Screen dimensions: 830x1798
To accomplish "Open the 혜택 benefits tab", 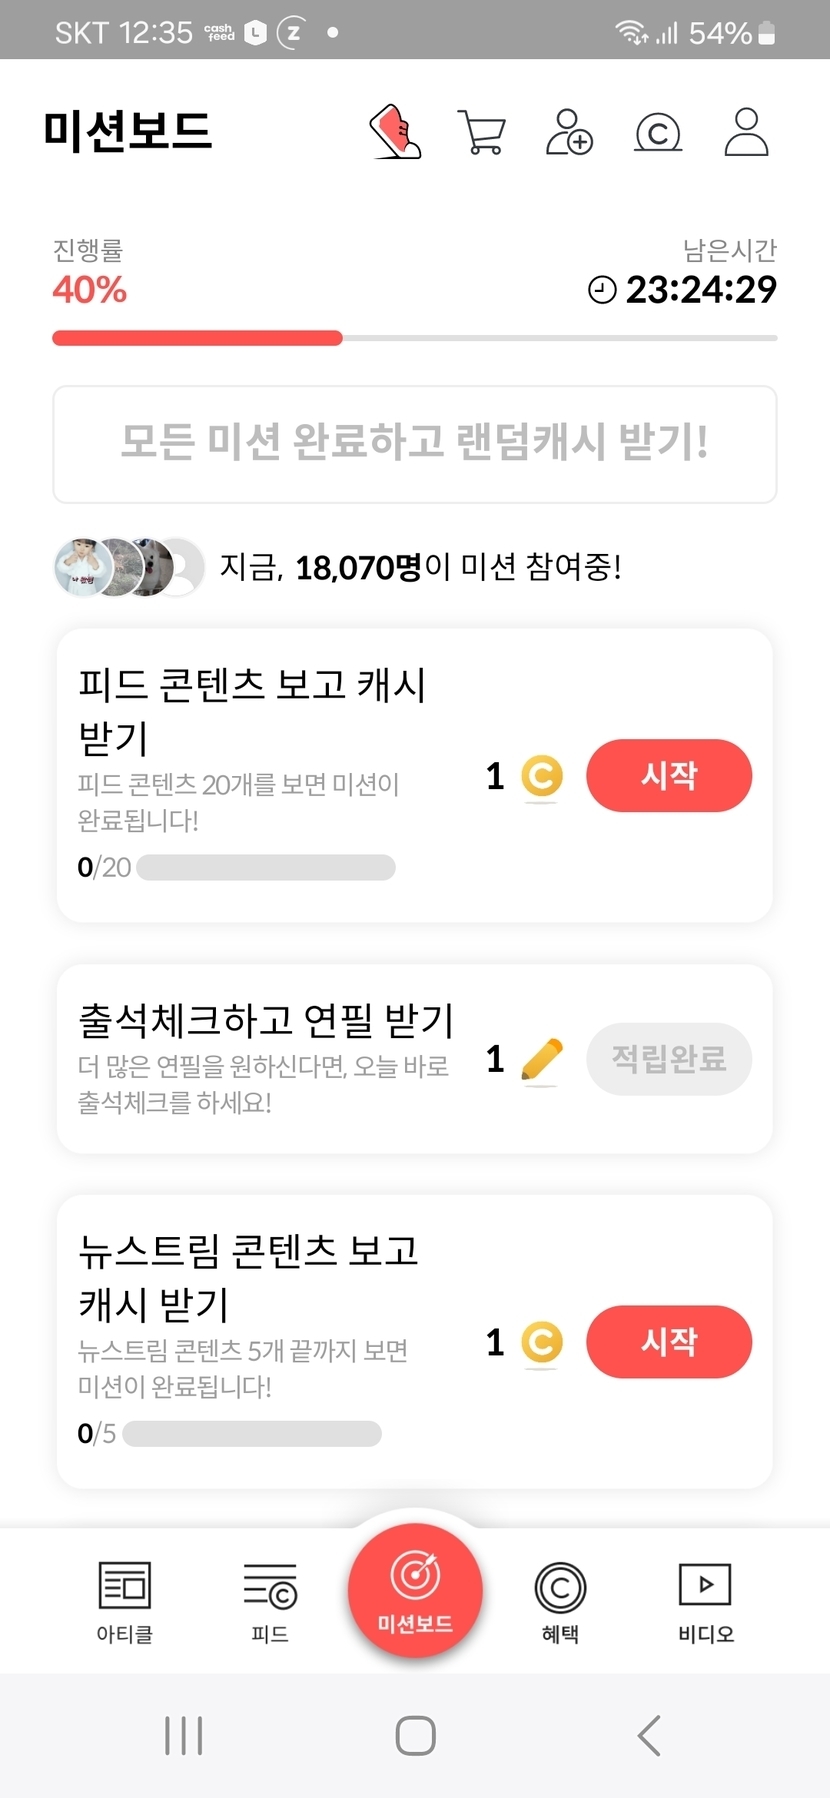I will coord(560,1602).
